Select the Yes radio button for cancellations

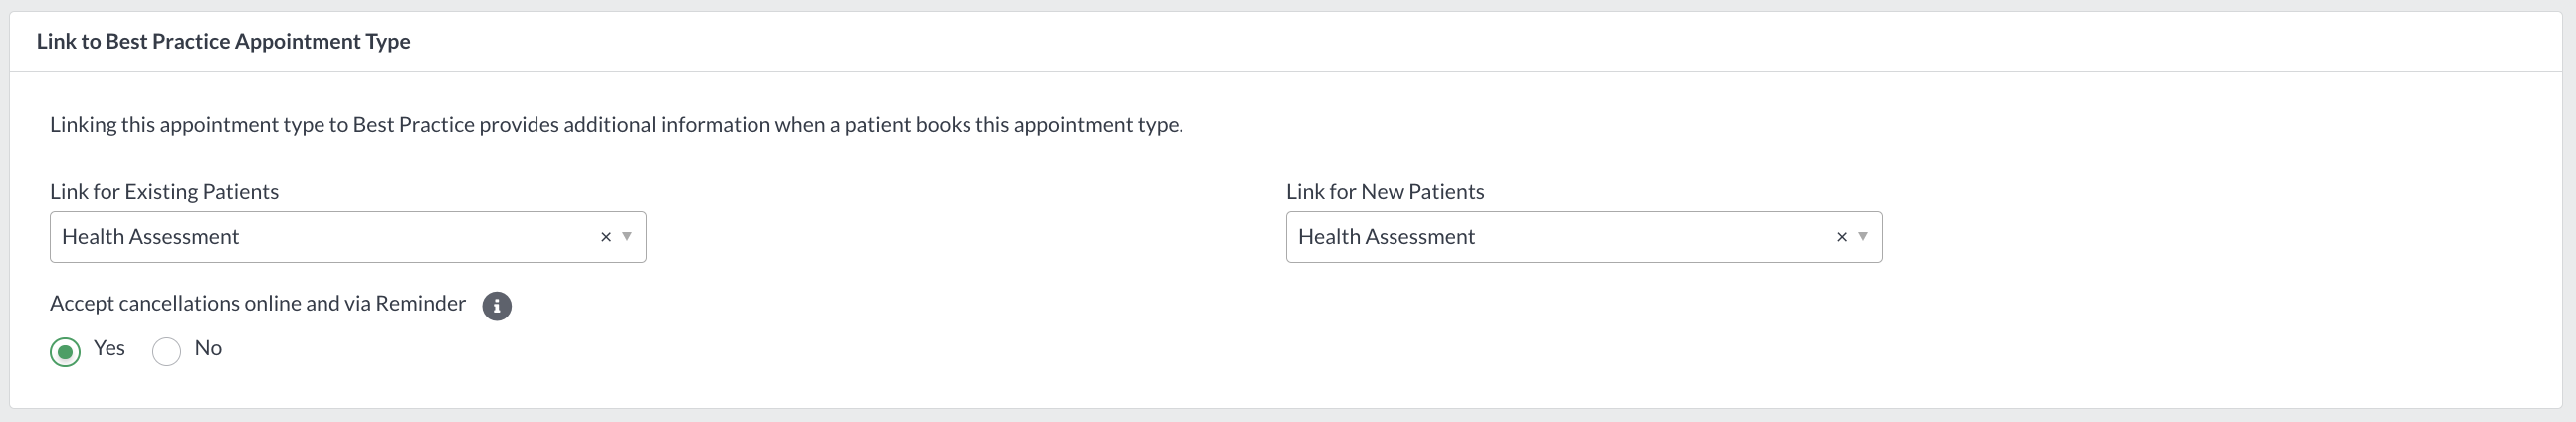pos(66,352)
